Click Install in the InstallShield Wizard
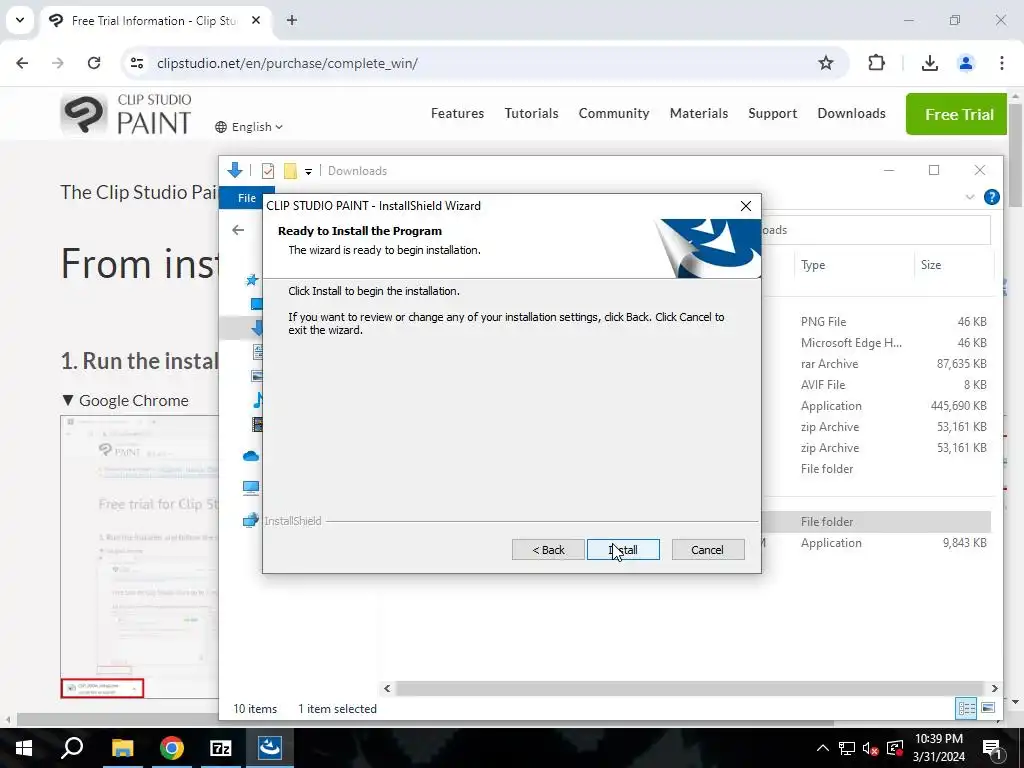 pos(623,550)
